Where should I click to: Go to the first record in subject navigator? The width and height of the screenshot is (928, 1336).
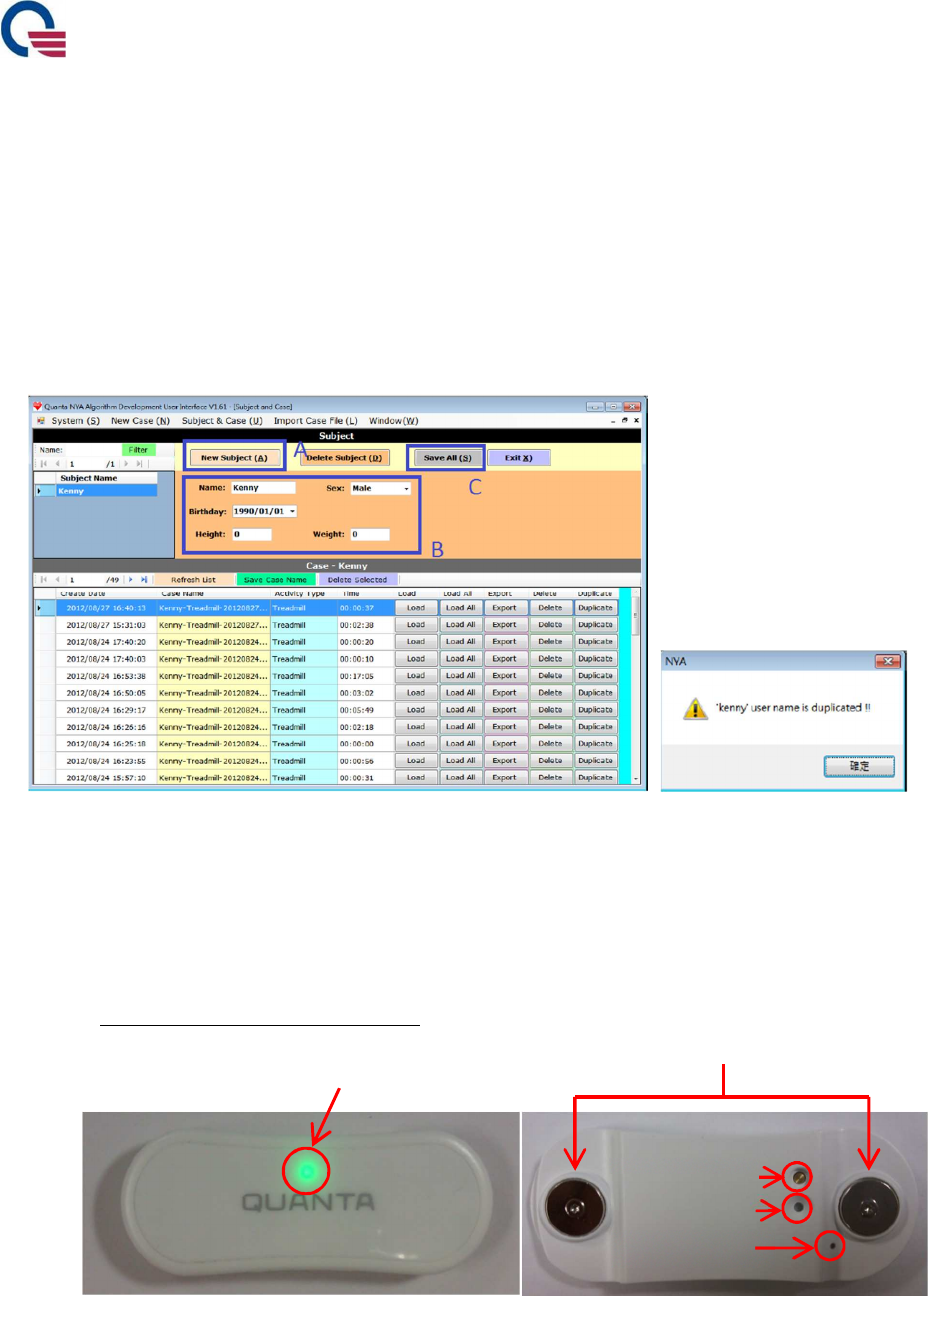tap(44, 464)
